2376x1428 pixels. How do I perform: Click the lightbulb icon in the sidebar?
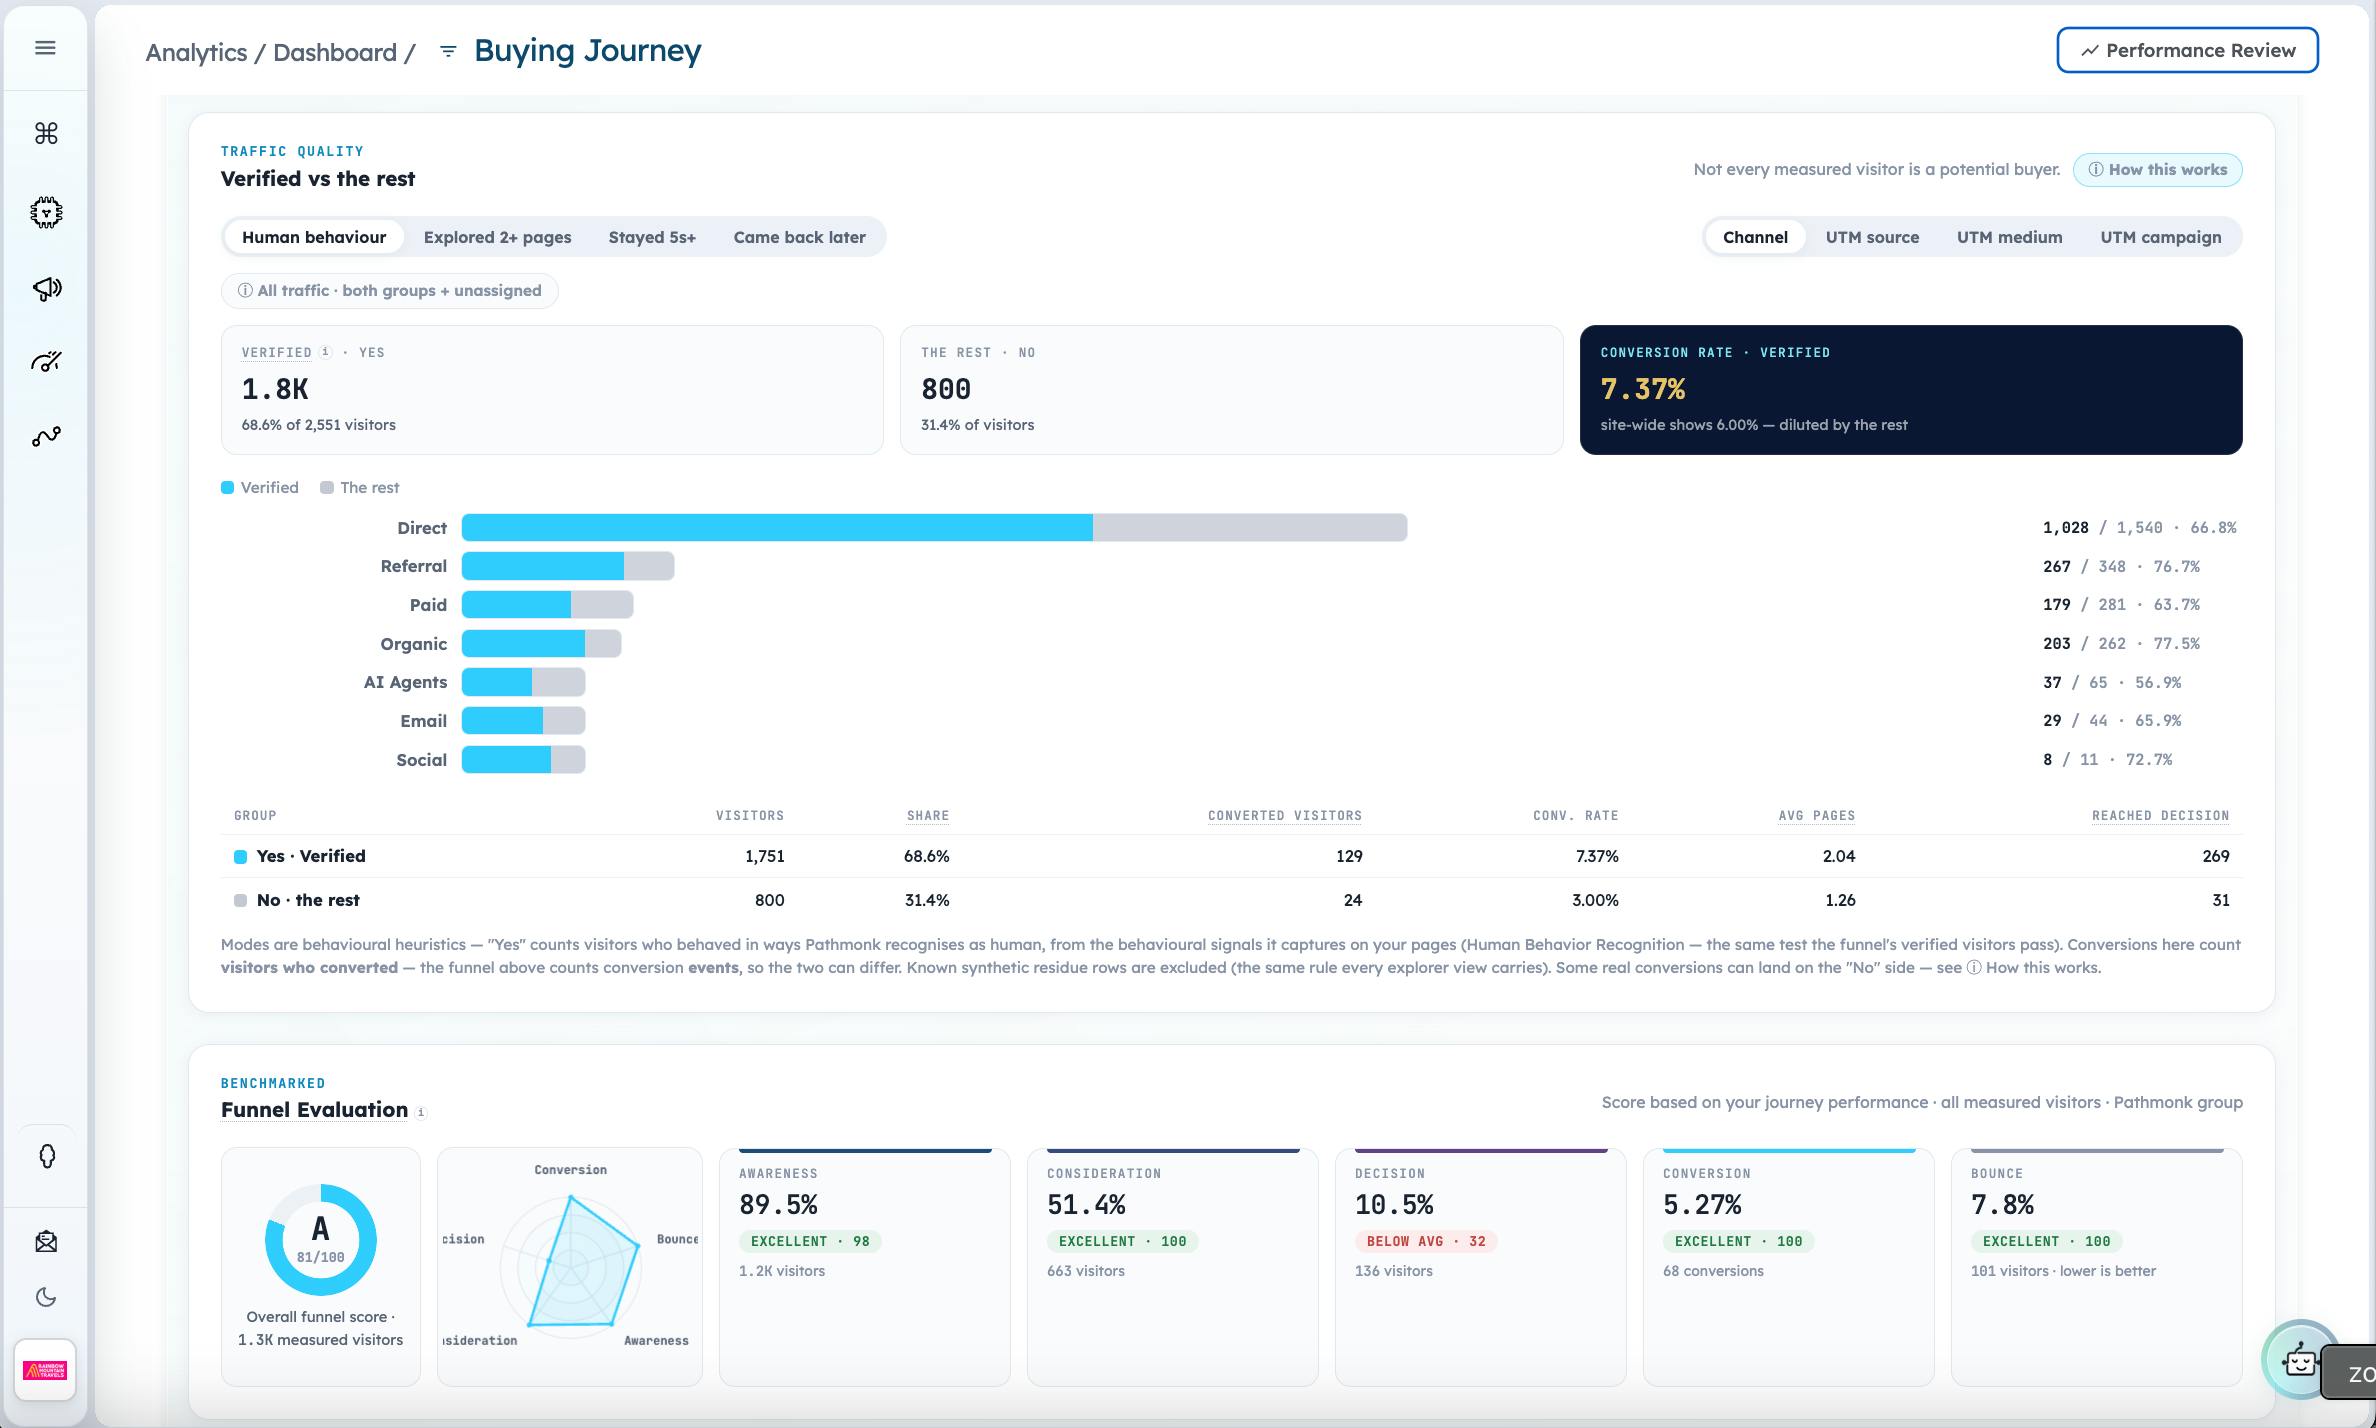click(46, 1156)
